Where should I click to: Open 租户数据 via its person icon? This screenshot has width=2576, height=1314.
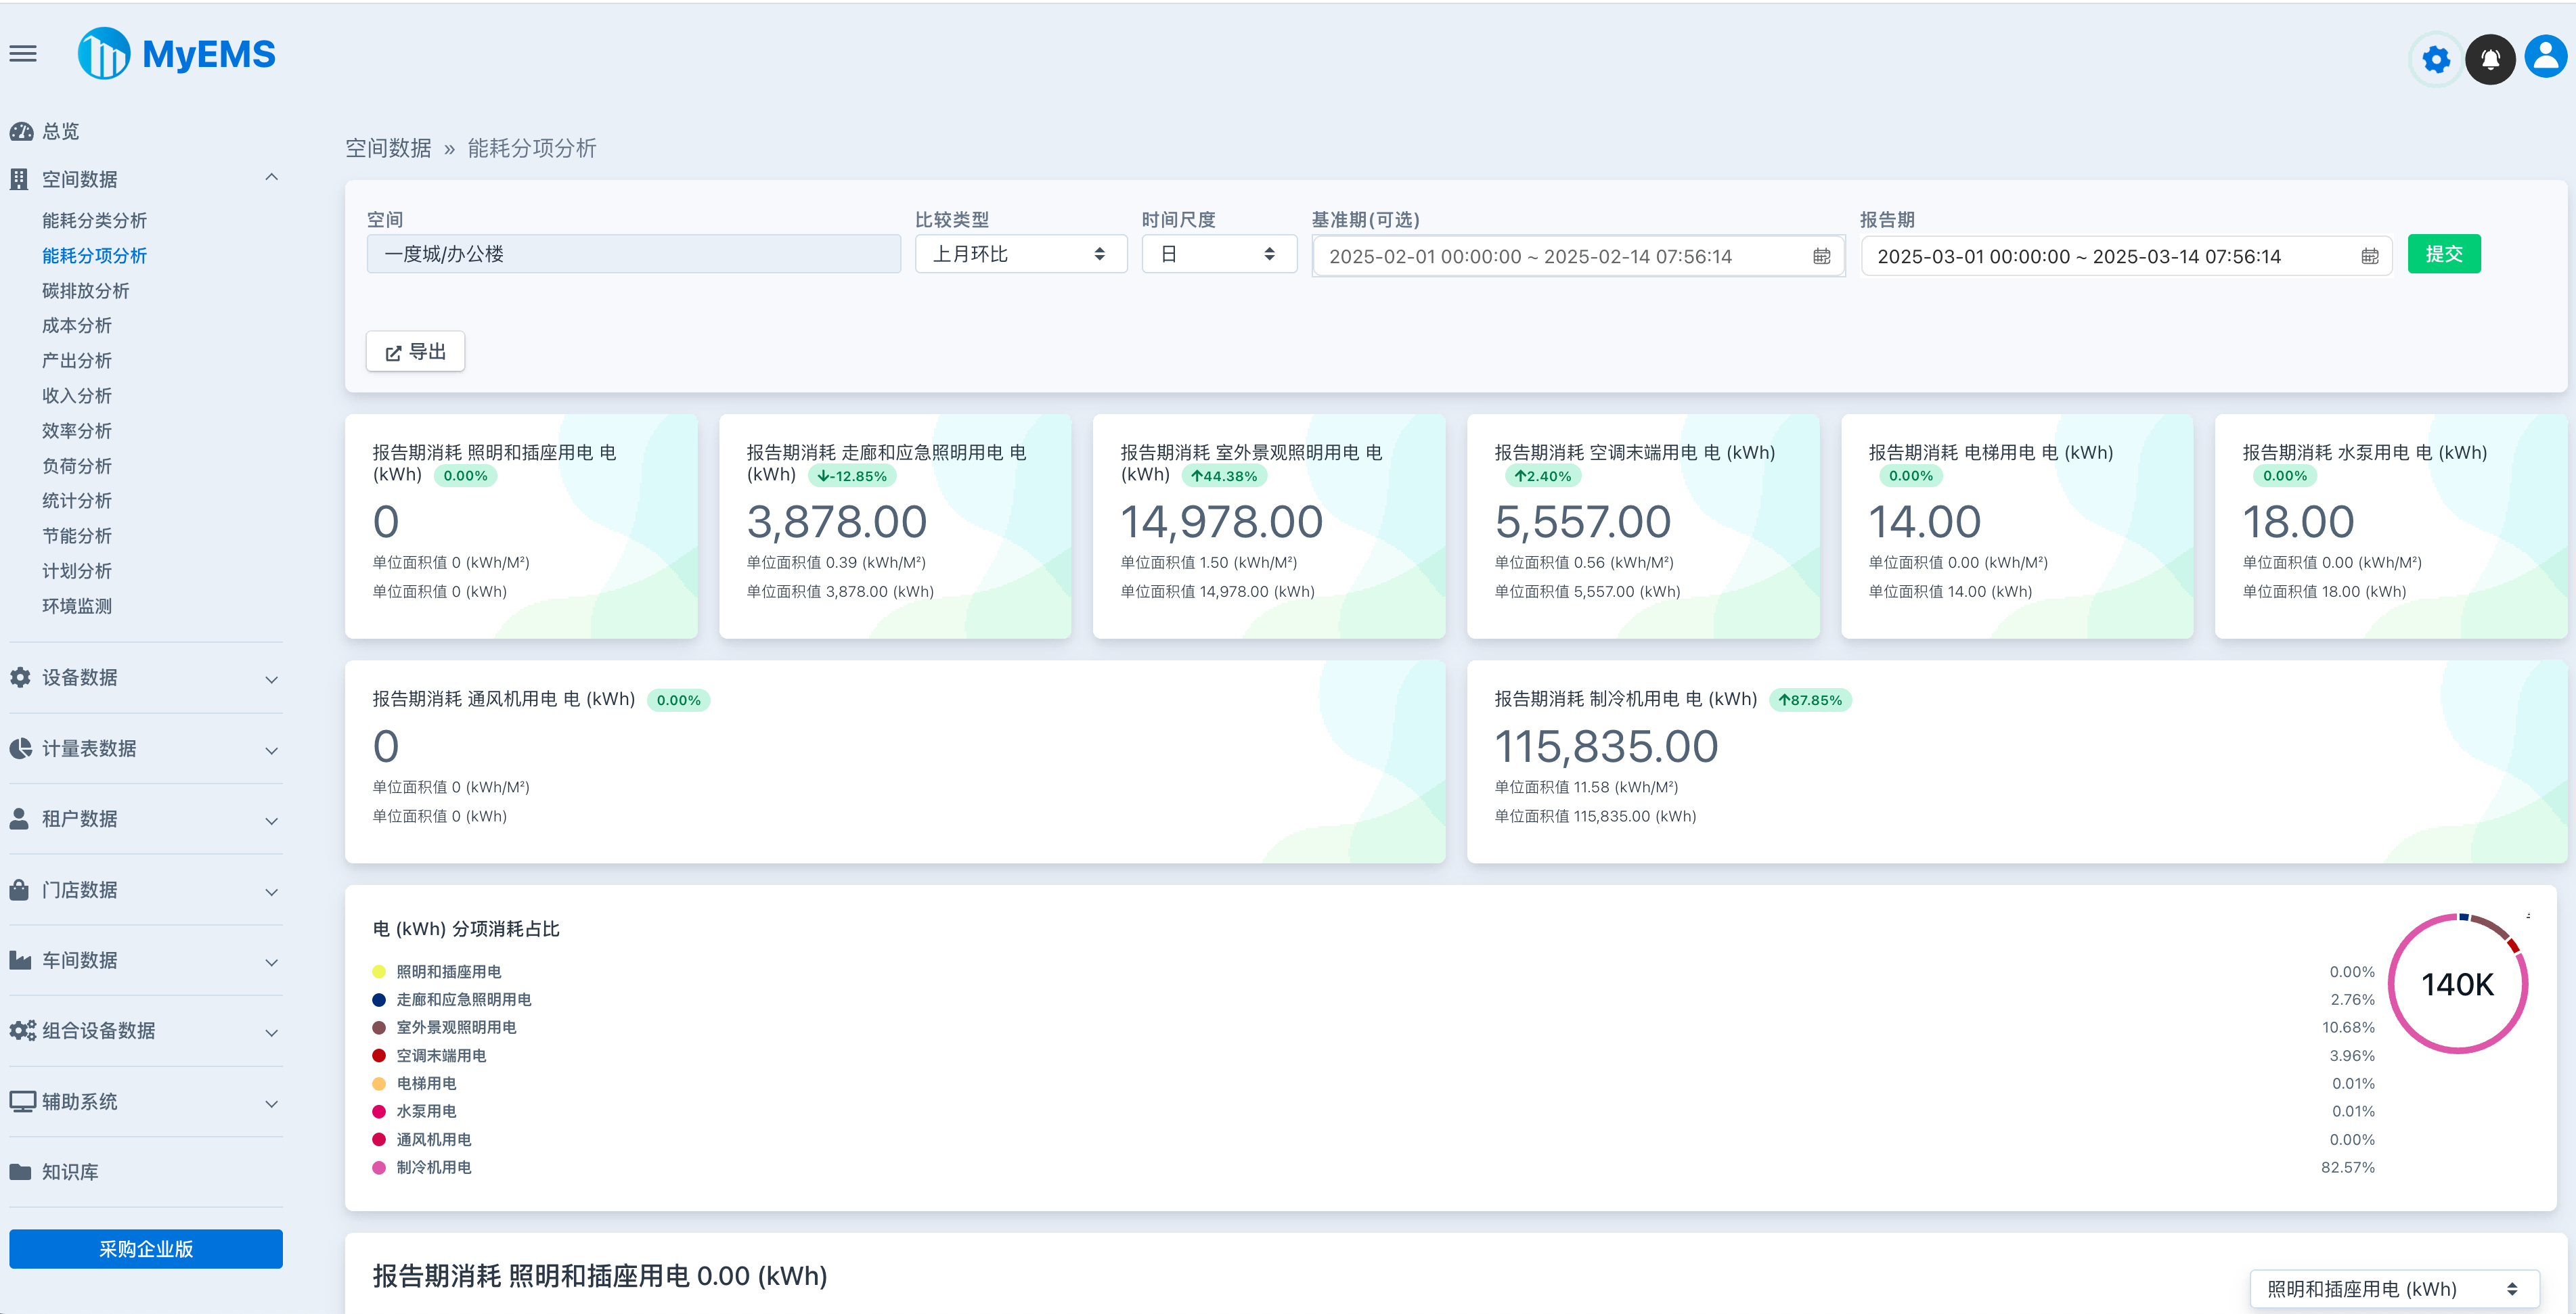point(20,818)
